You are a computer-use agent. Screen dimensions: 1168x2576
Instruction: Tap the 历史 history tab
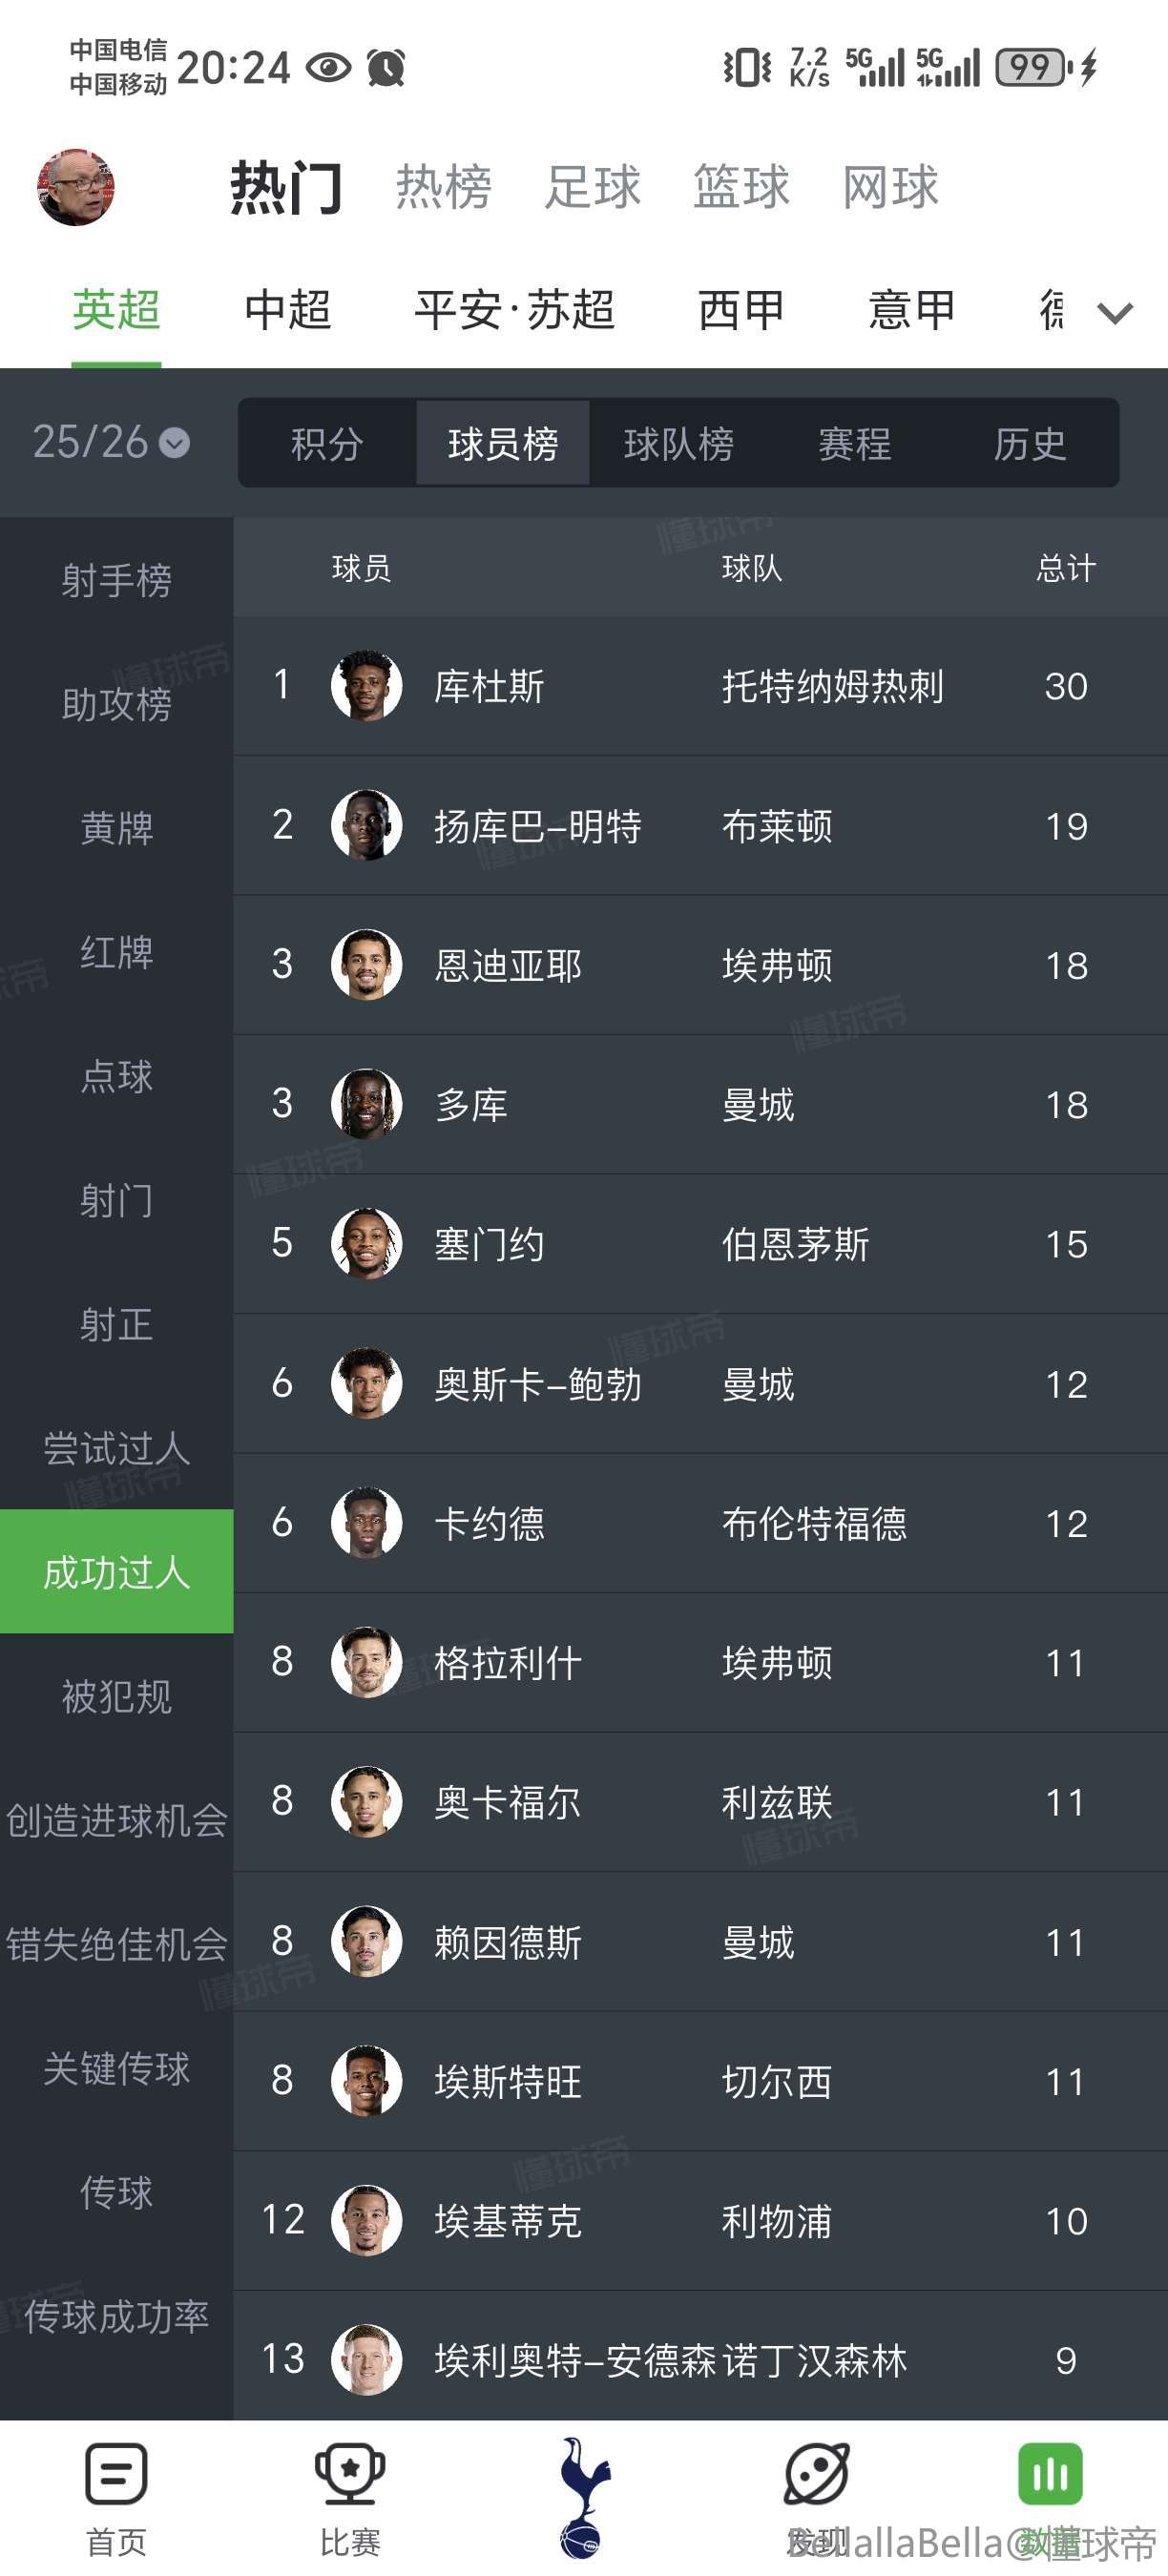tap(1030, 444)
